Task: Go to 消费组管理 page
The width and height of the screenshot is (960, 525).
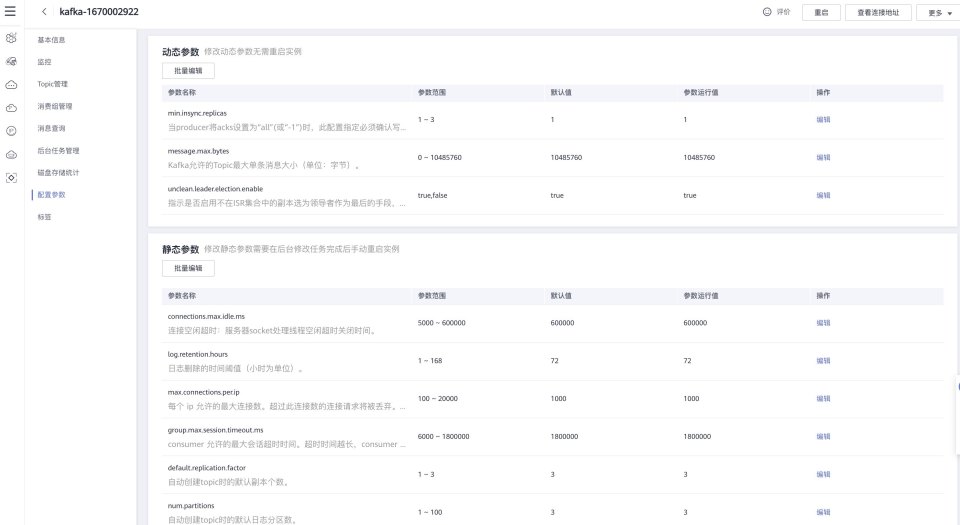Action: (55, 106)
